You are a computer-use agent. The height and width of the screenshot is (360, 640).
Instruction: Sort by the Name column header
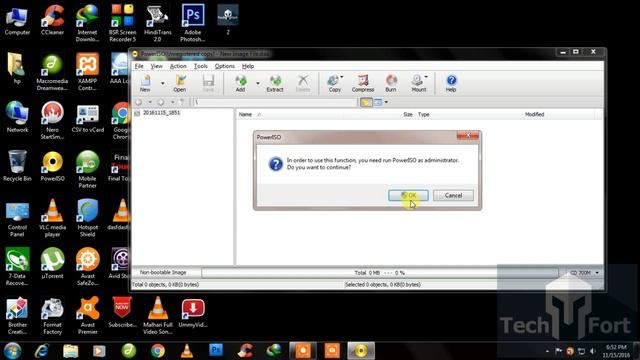(x=245, y=115)
